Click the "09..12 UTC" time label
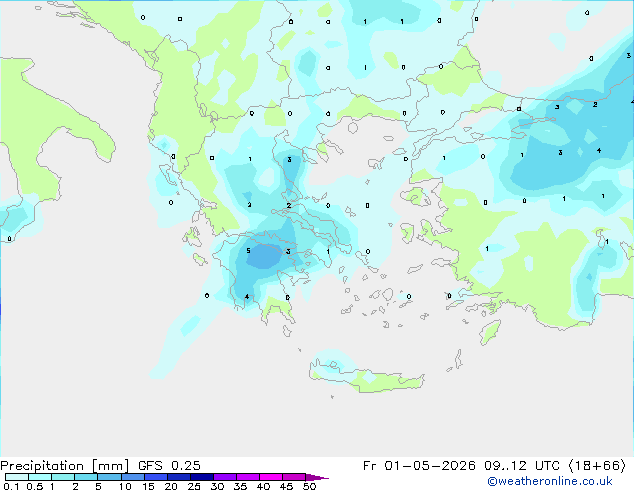The height and width of the screenshot is (490, 634). pyautogui.click(x=522, y=466)
